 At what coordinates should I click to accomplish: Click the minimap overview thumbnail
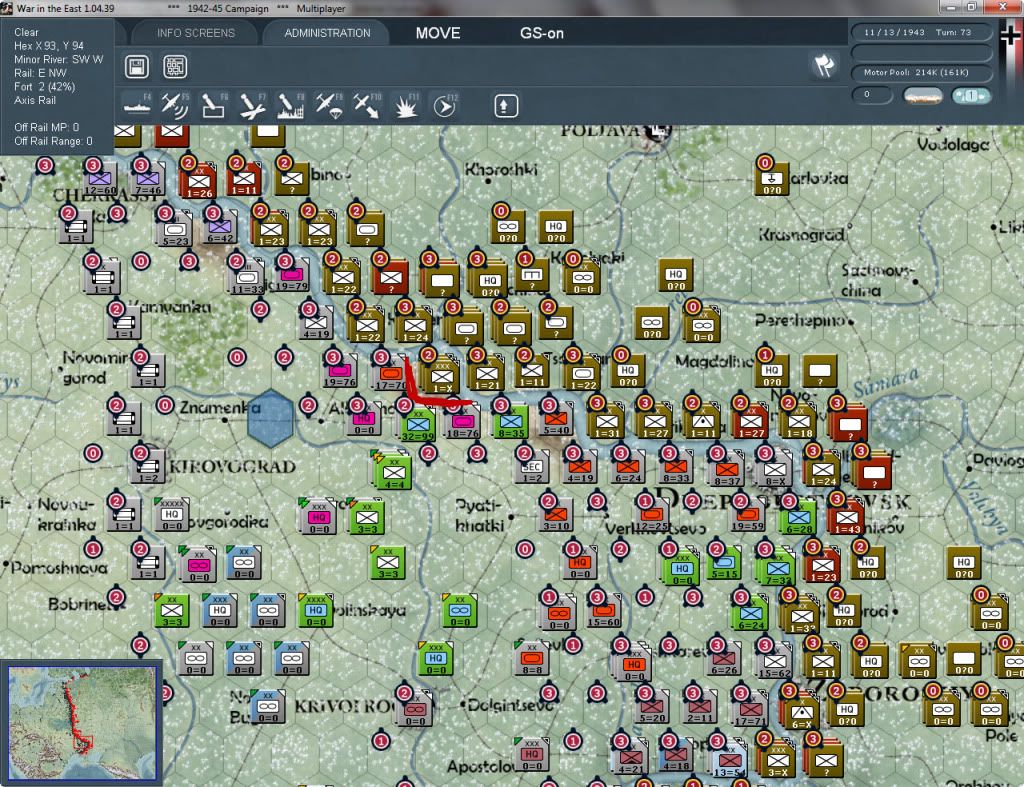pos(82,723)
